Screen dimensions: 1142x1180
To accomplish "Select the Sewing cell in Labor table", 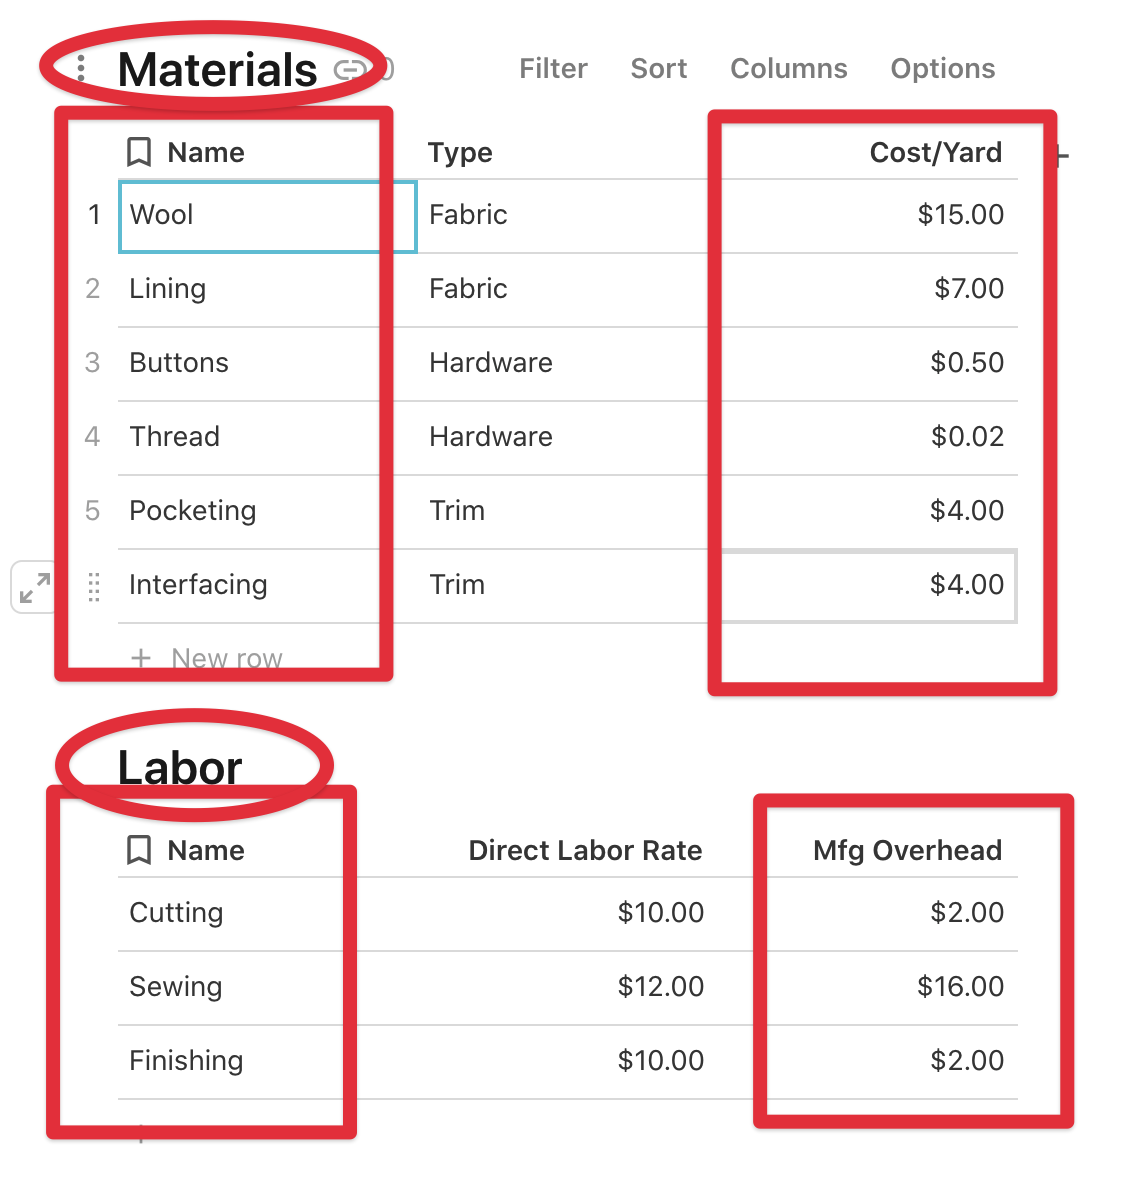I will coord(176,987).
